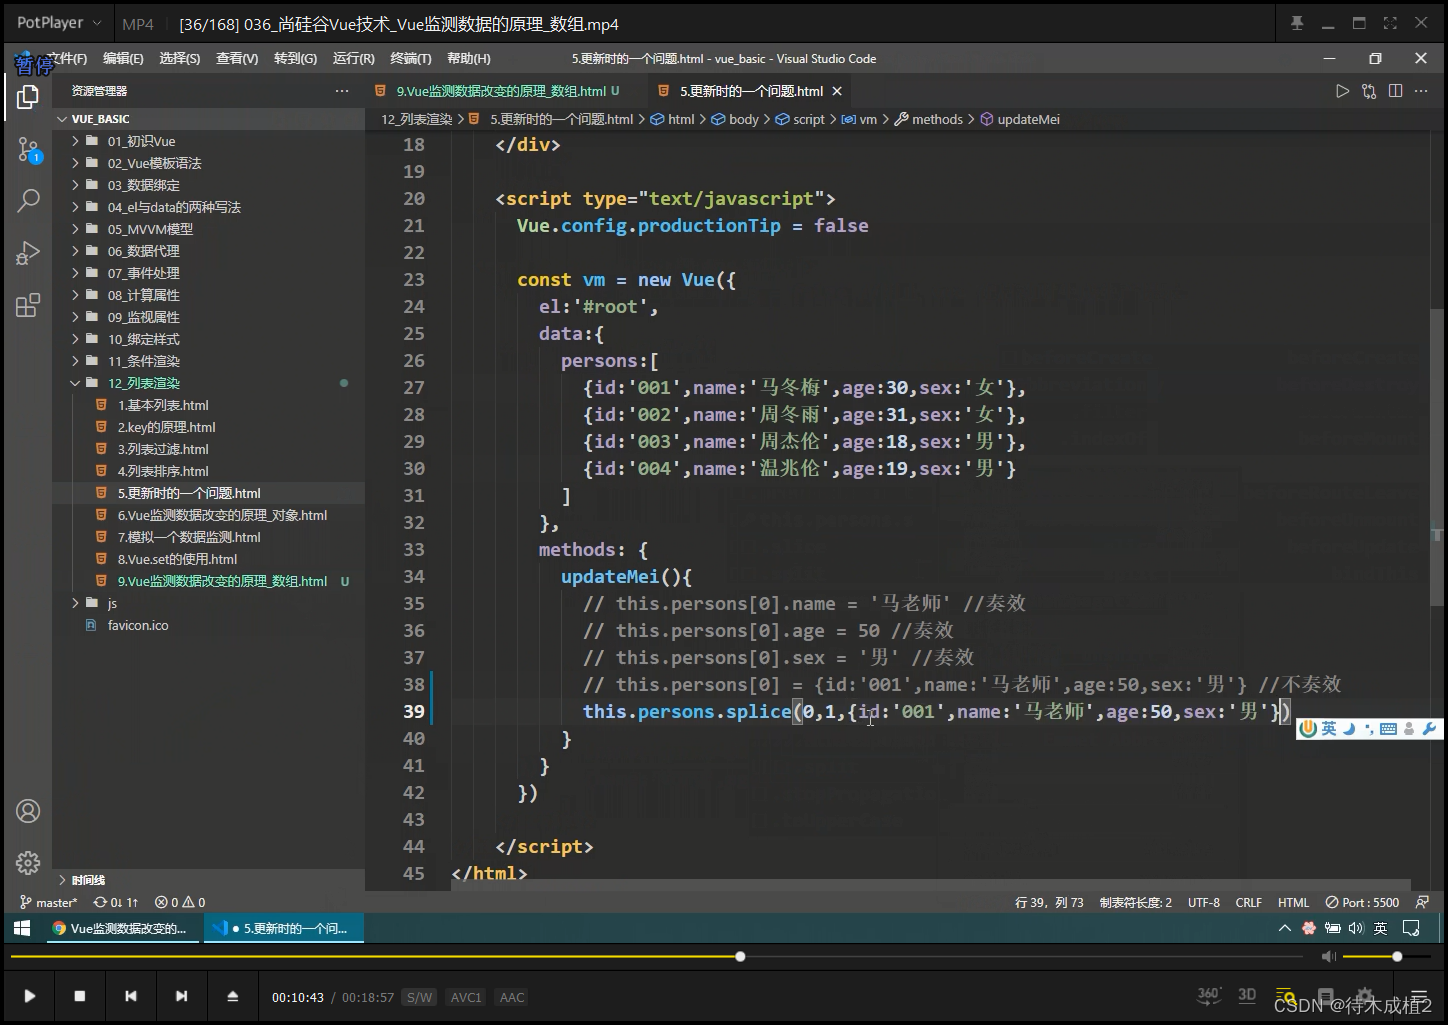Open the 查看(V) menu

tap(237, 59)
